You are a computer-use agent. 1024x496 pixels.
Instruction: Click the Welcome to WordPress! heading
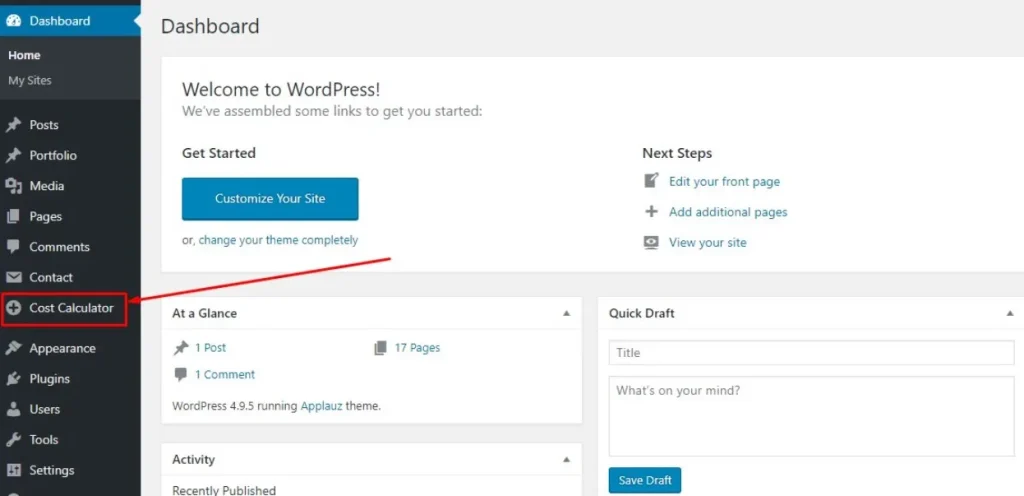click(281, 90)
